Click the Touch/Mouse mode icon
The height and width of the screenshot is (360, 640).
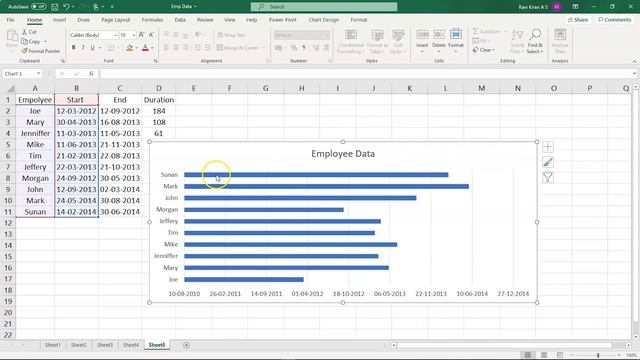click(x=96, y=7)
